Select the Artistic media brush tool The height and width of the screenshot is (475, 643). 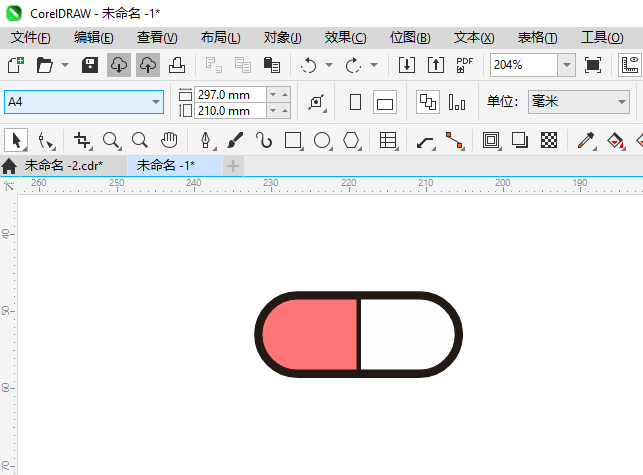pos(235,140)
